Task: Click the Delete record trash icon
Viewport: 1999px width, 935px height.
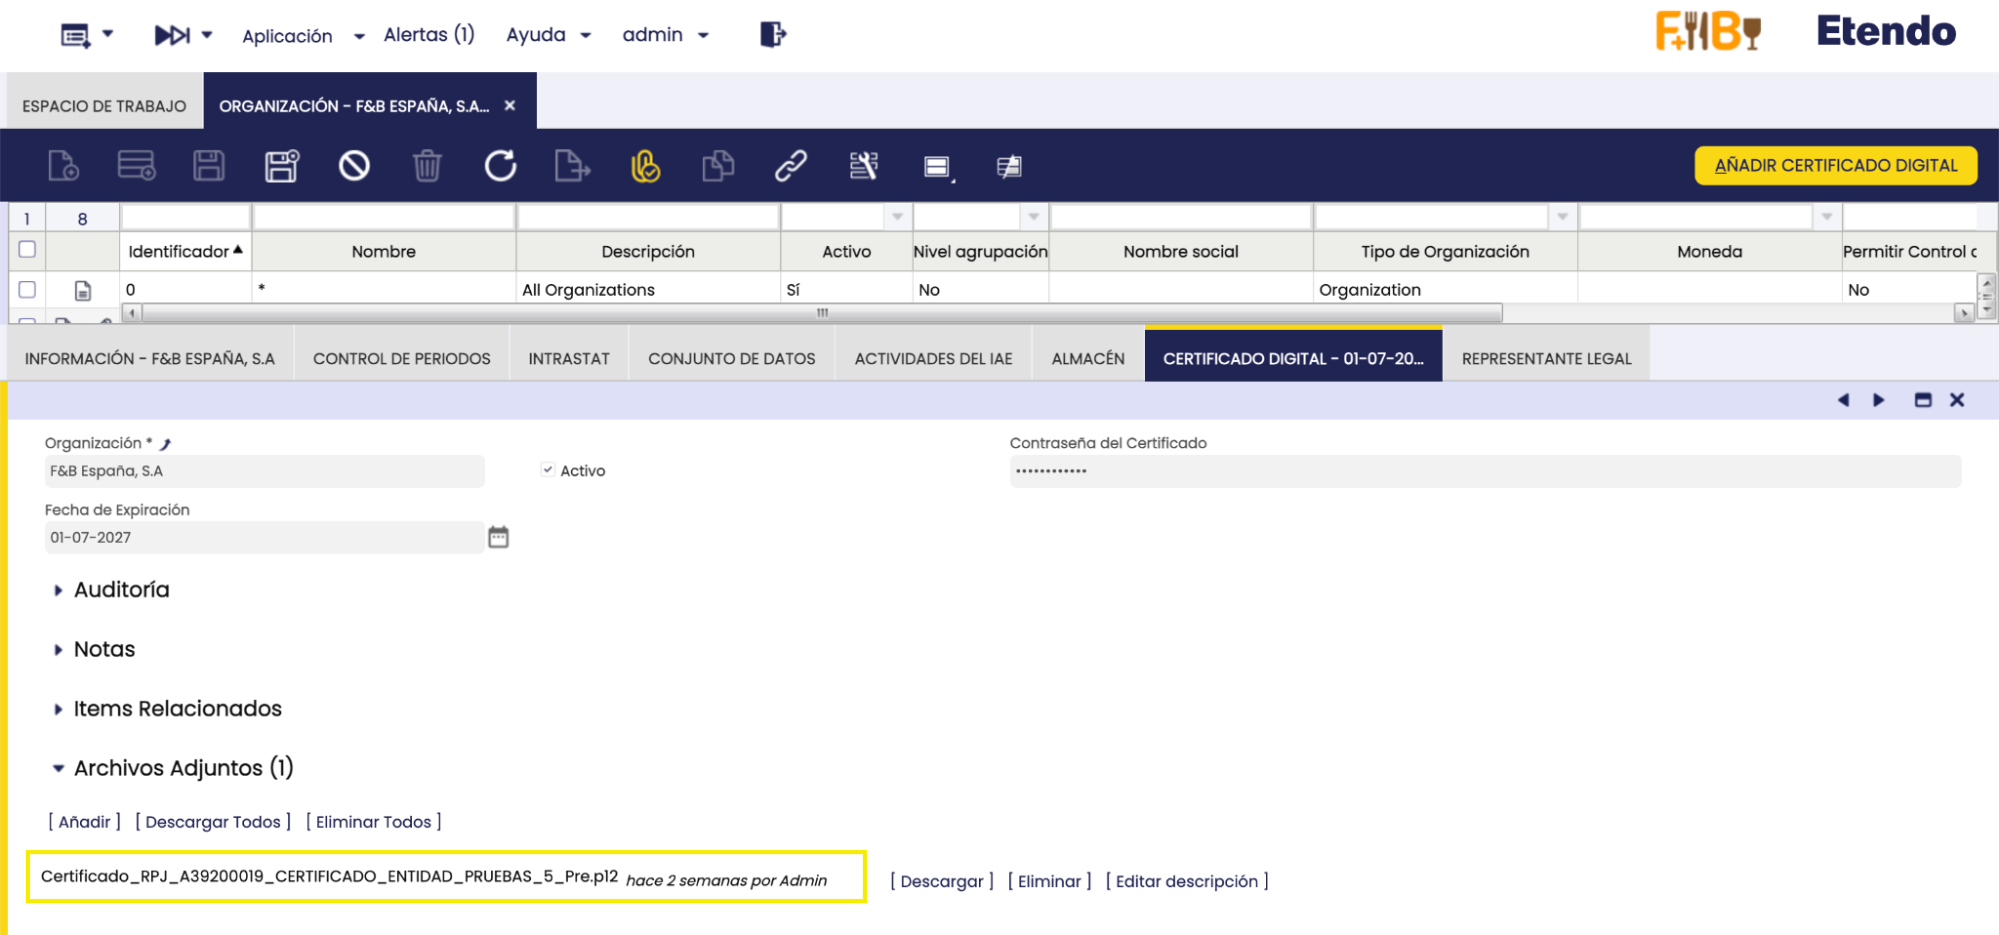Action: click(427, 166)
